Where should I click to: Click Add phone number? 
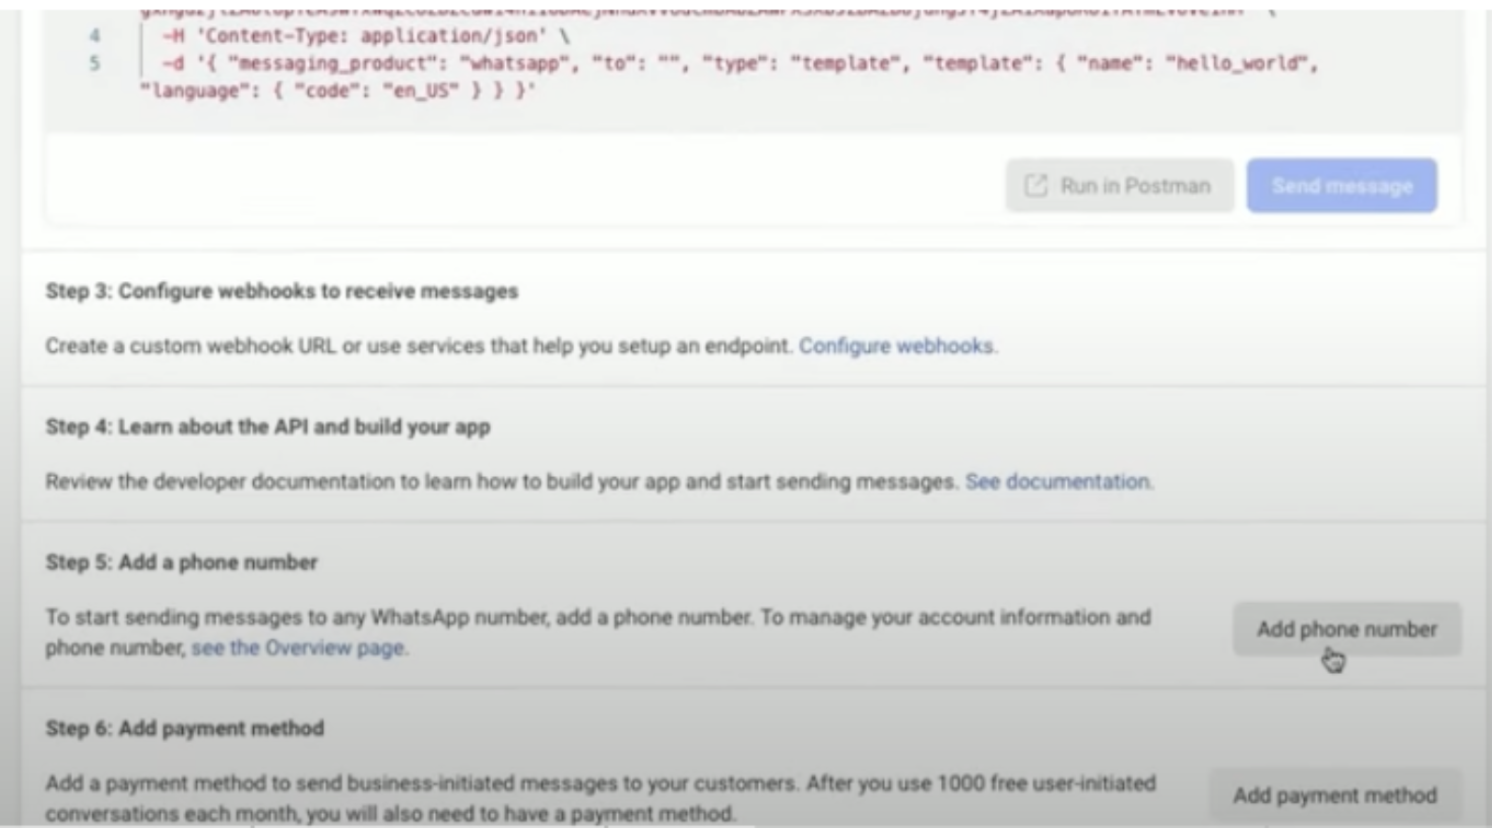coord(1345,629)
